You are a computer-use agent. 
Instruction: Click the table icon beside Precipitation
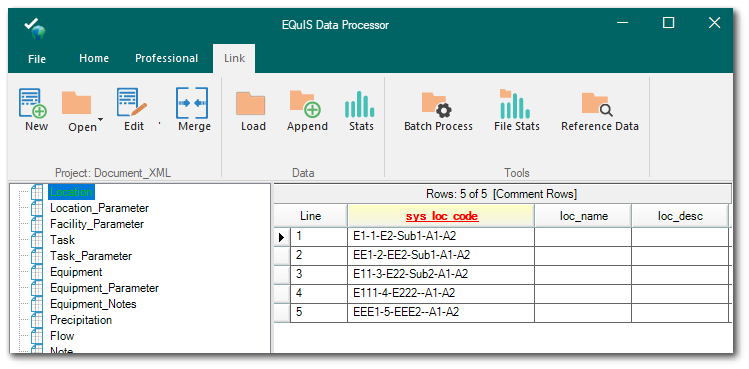37,320
